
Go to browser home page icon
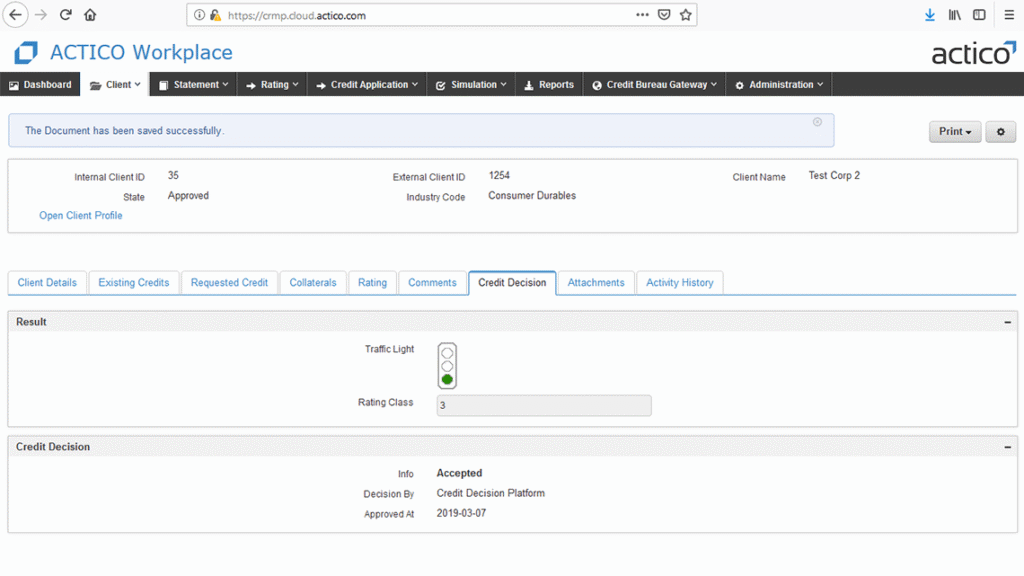pyautogui.click(x=91, y=15)
